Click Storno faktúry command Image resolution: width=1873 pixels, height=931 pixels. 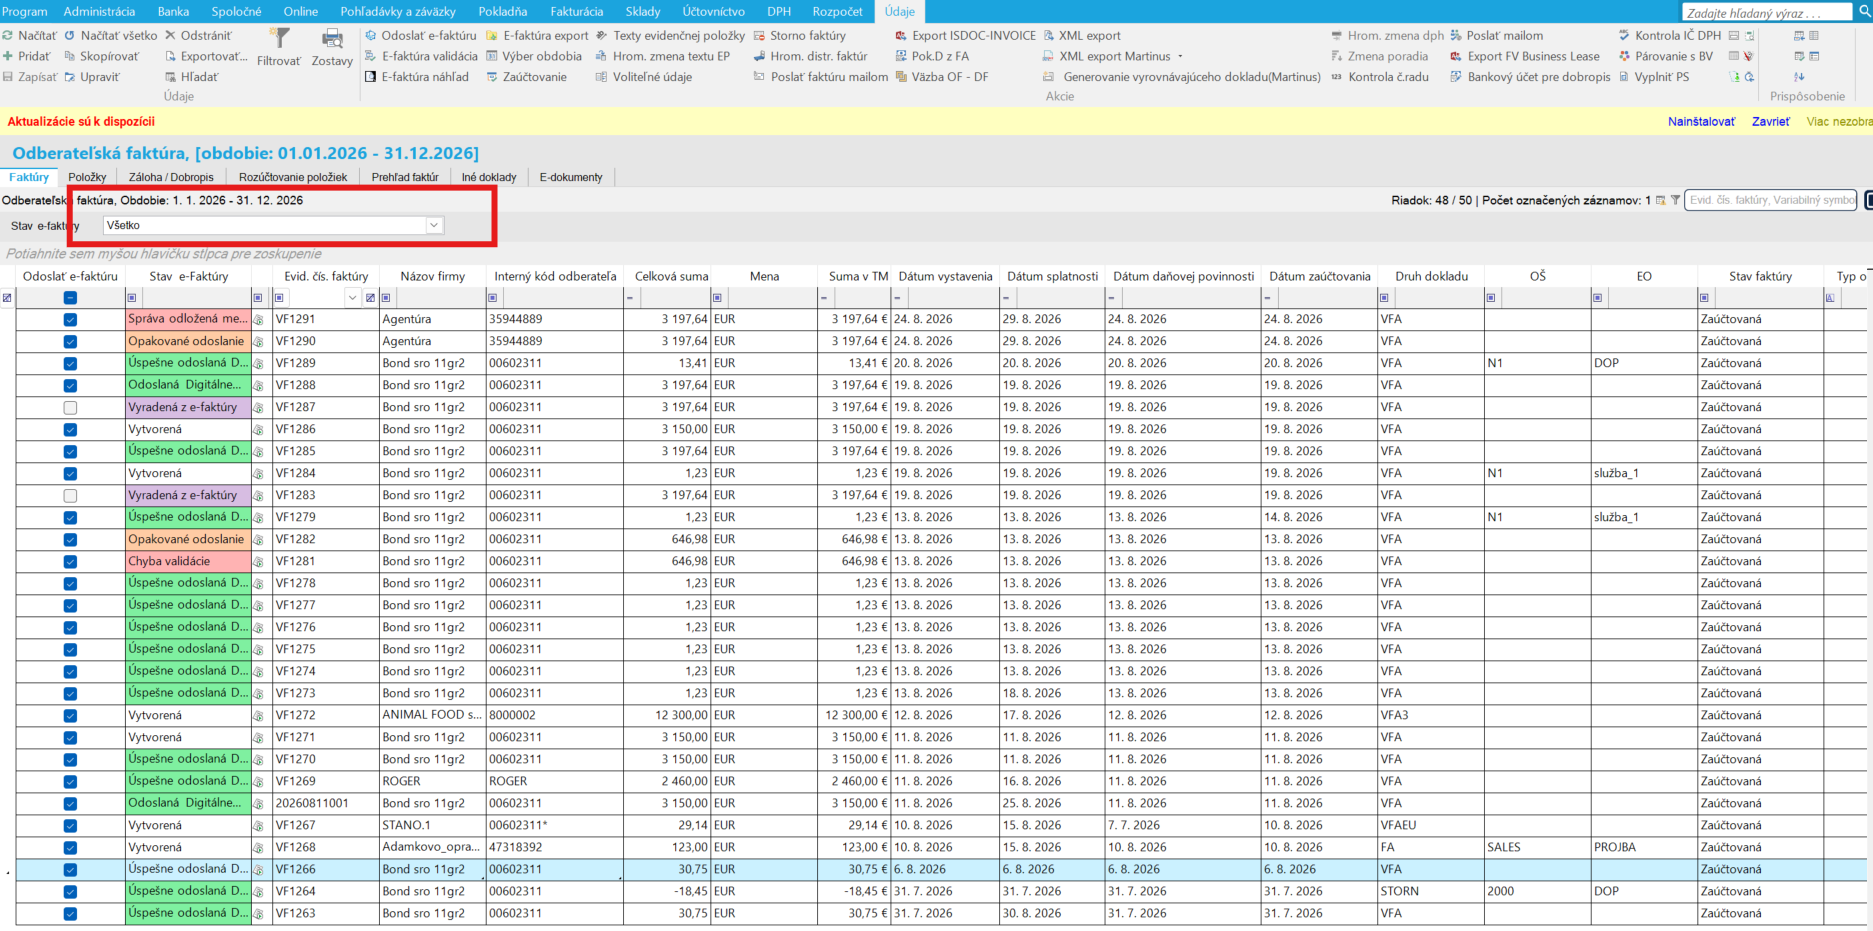[799, 35]
